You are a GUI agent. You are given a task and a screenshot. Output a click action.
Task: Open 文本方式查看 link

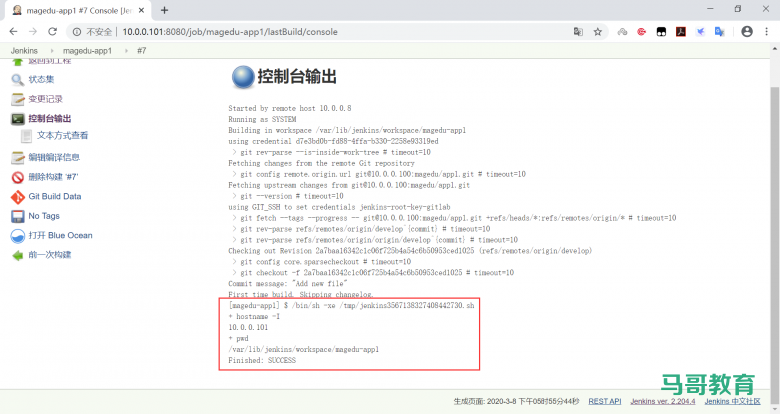tap(63, 135)
